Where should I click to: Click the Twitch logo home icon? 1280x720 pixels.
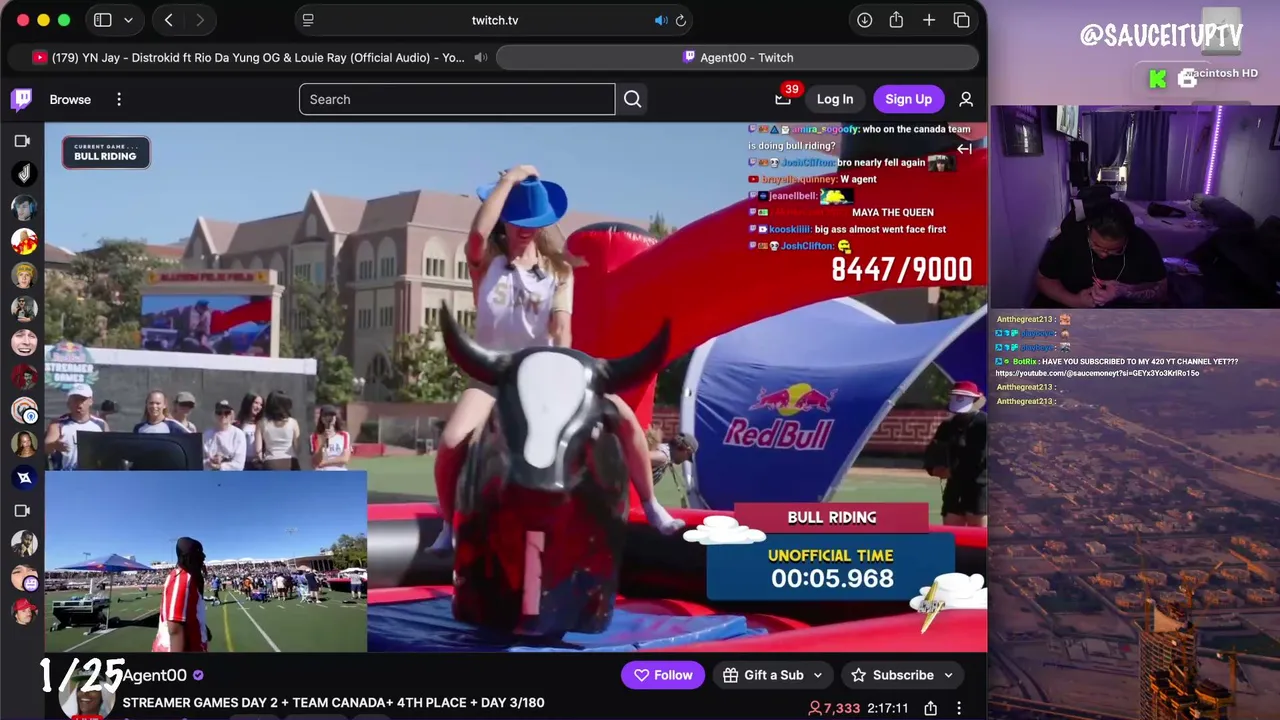22,99
